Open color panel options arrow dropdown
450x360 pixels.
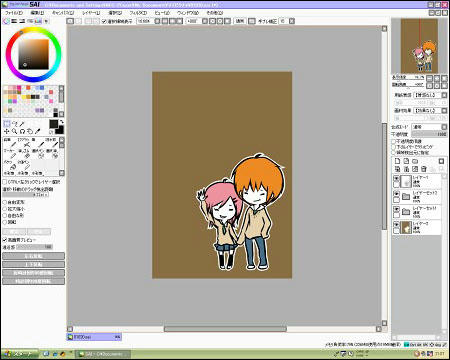click(46, 21)
